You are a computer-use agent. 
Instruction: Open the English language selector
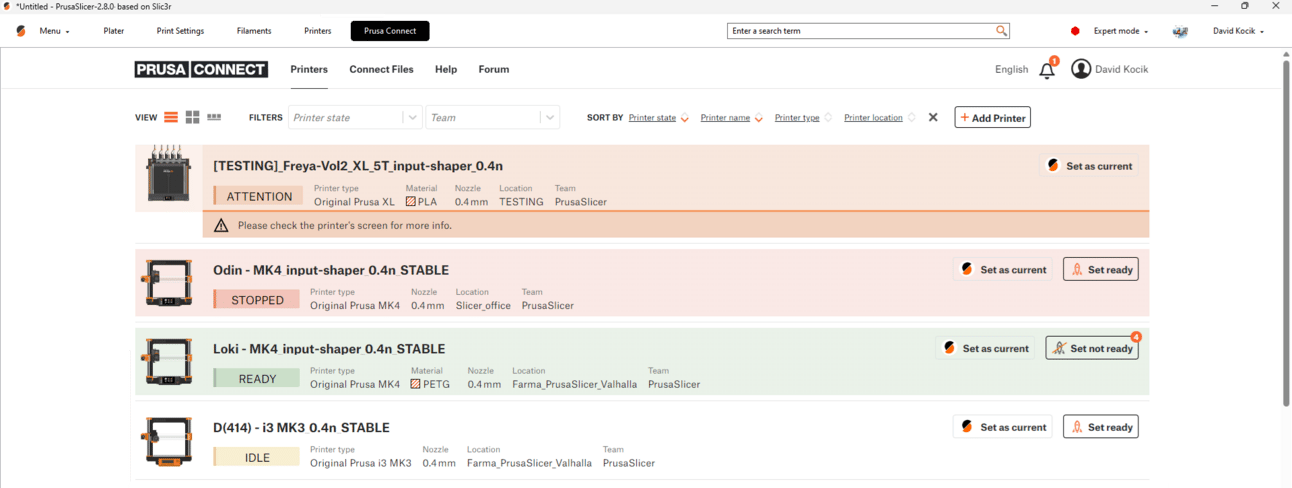coord(1011,69)
